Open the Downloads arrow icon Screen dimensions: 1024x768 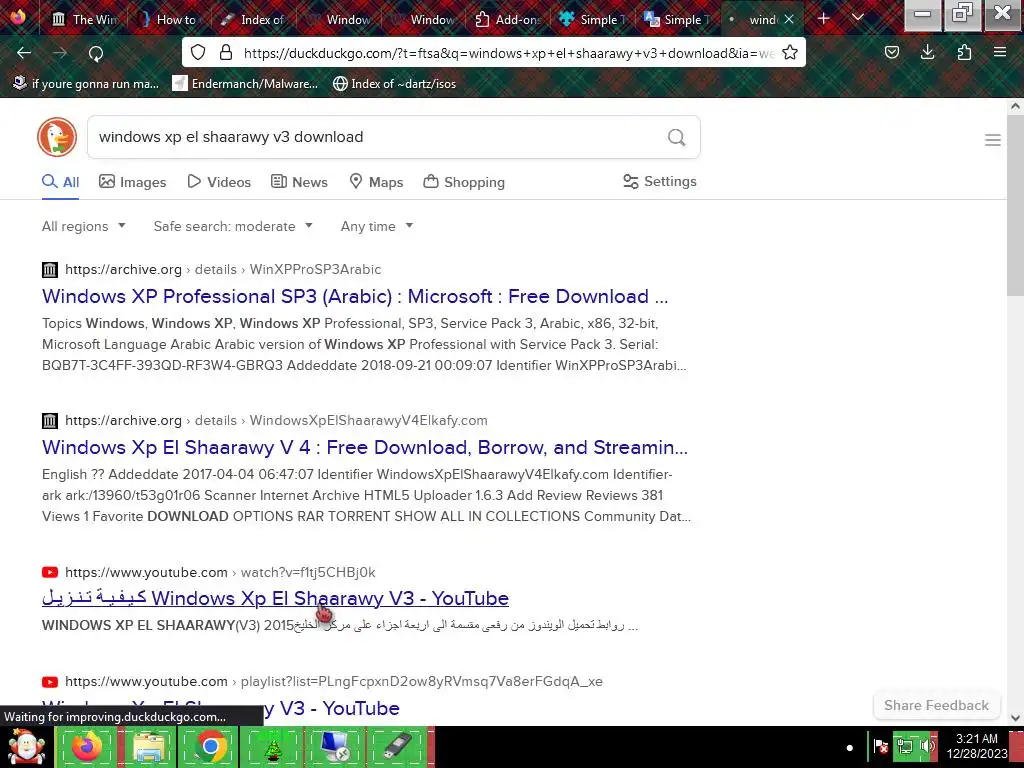(x=927, y=52)
